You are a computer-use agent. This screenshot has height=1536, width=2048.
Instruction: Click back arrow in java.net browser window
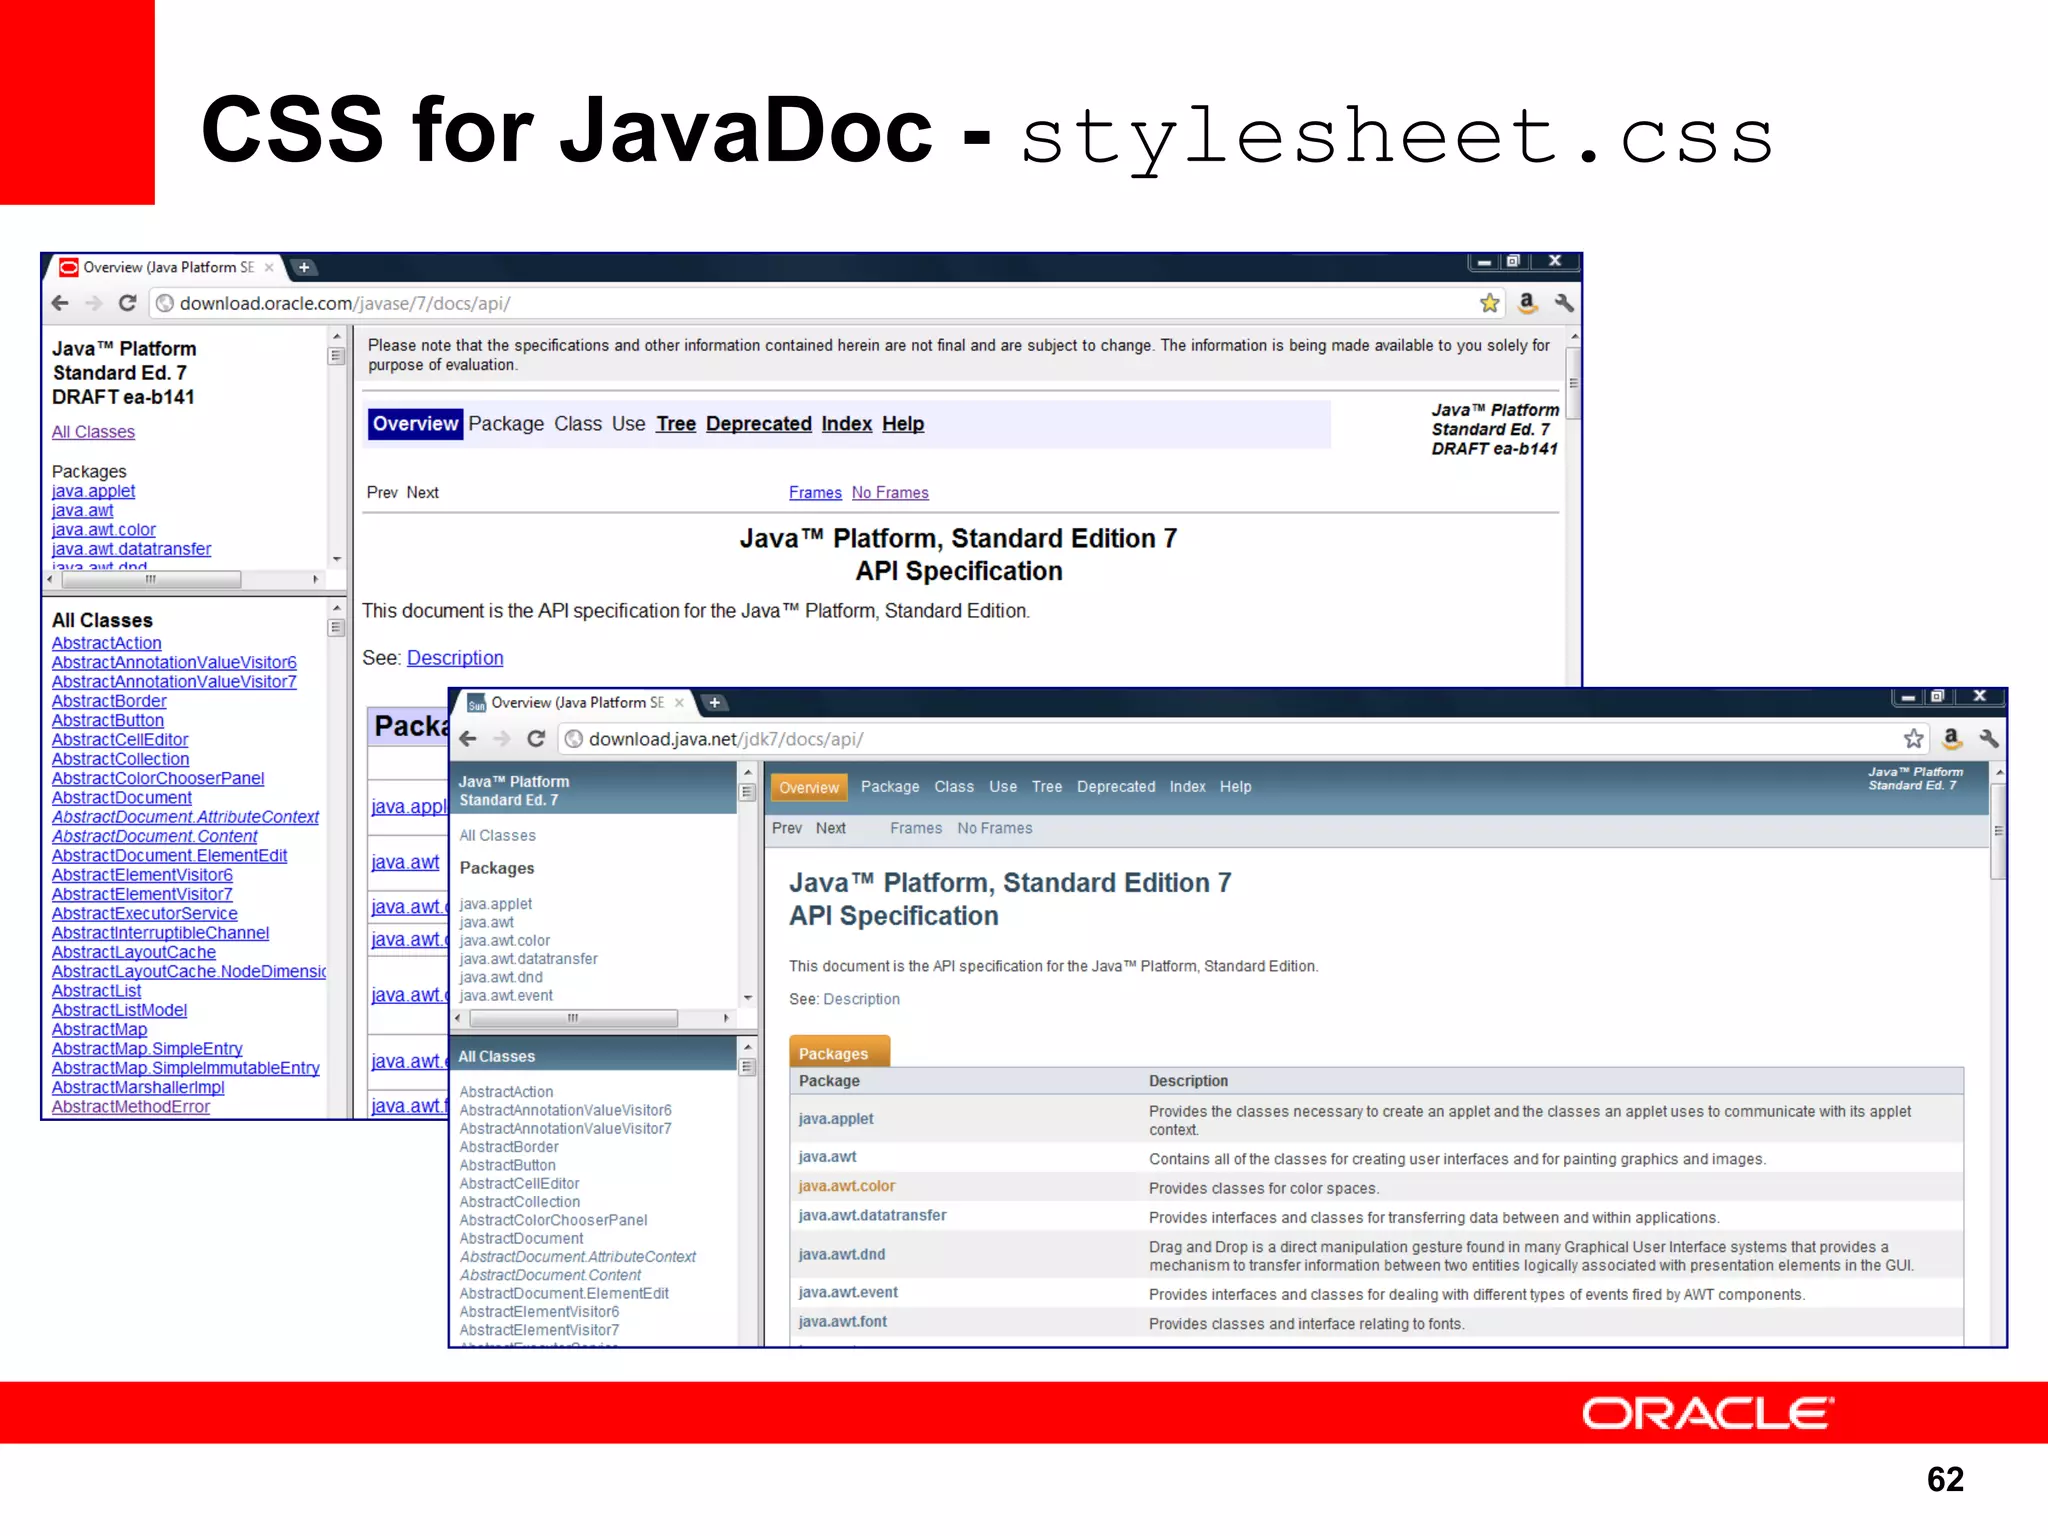468,738
